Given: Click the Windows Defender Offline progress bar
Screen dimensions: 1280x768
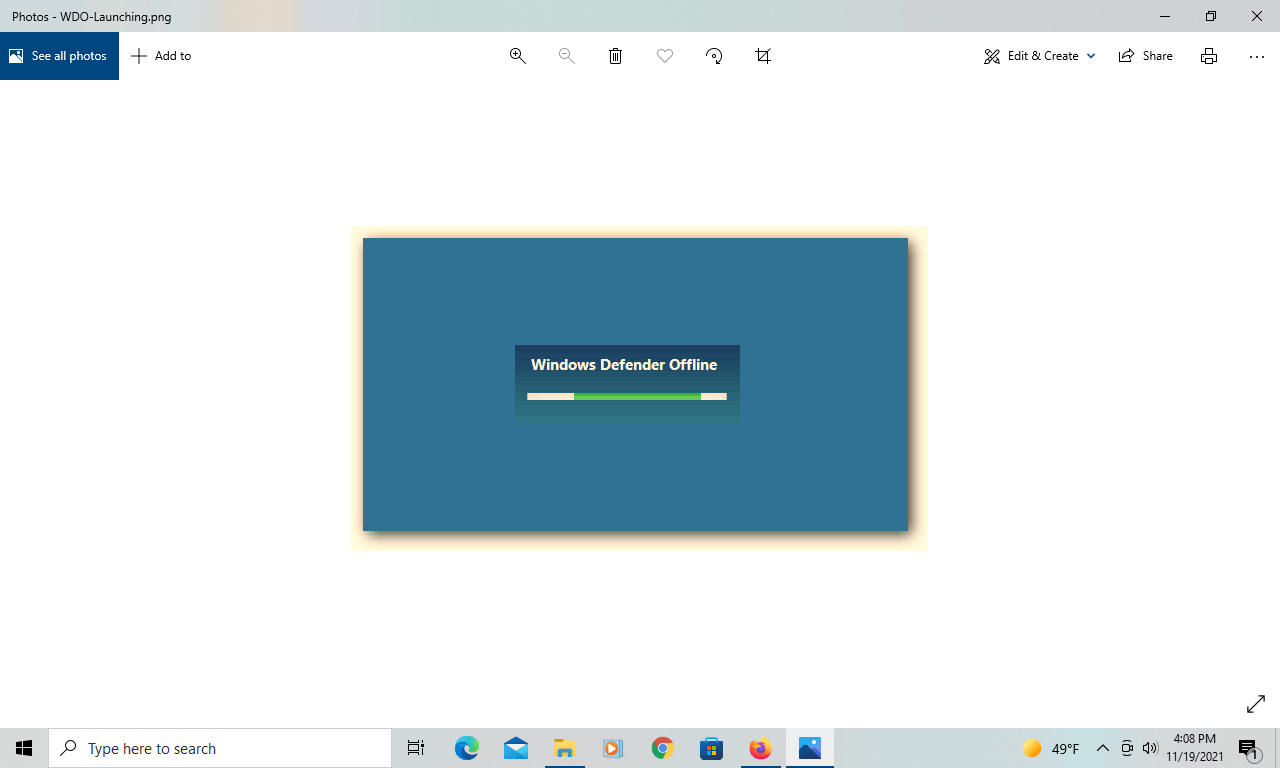Looking at the screenshot, I should pos(627,396).
